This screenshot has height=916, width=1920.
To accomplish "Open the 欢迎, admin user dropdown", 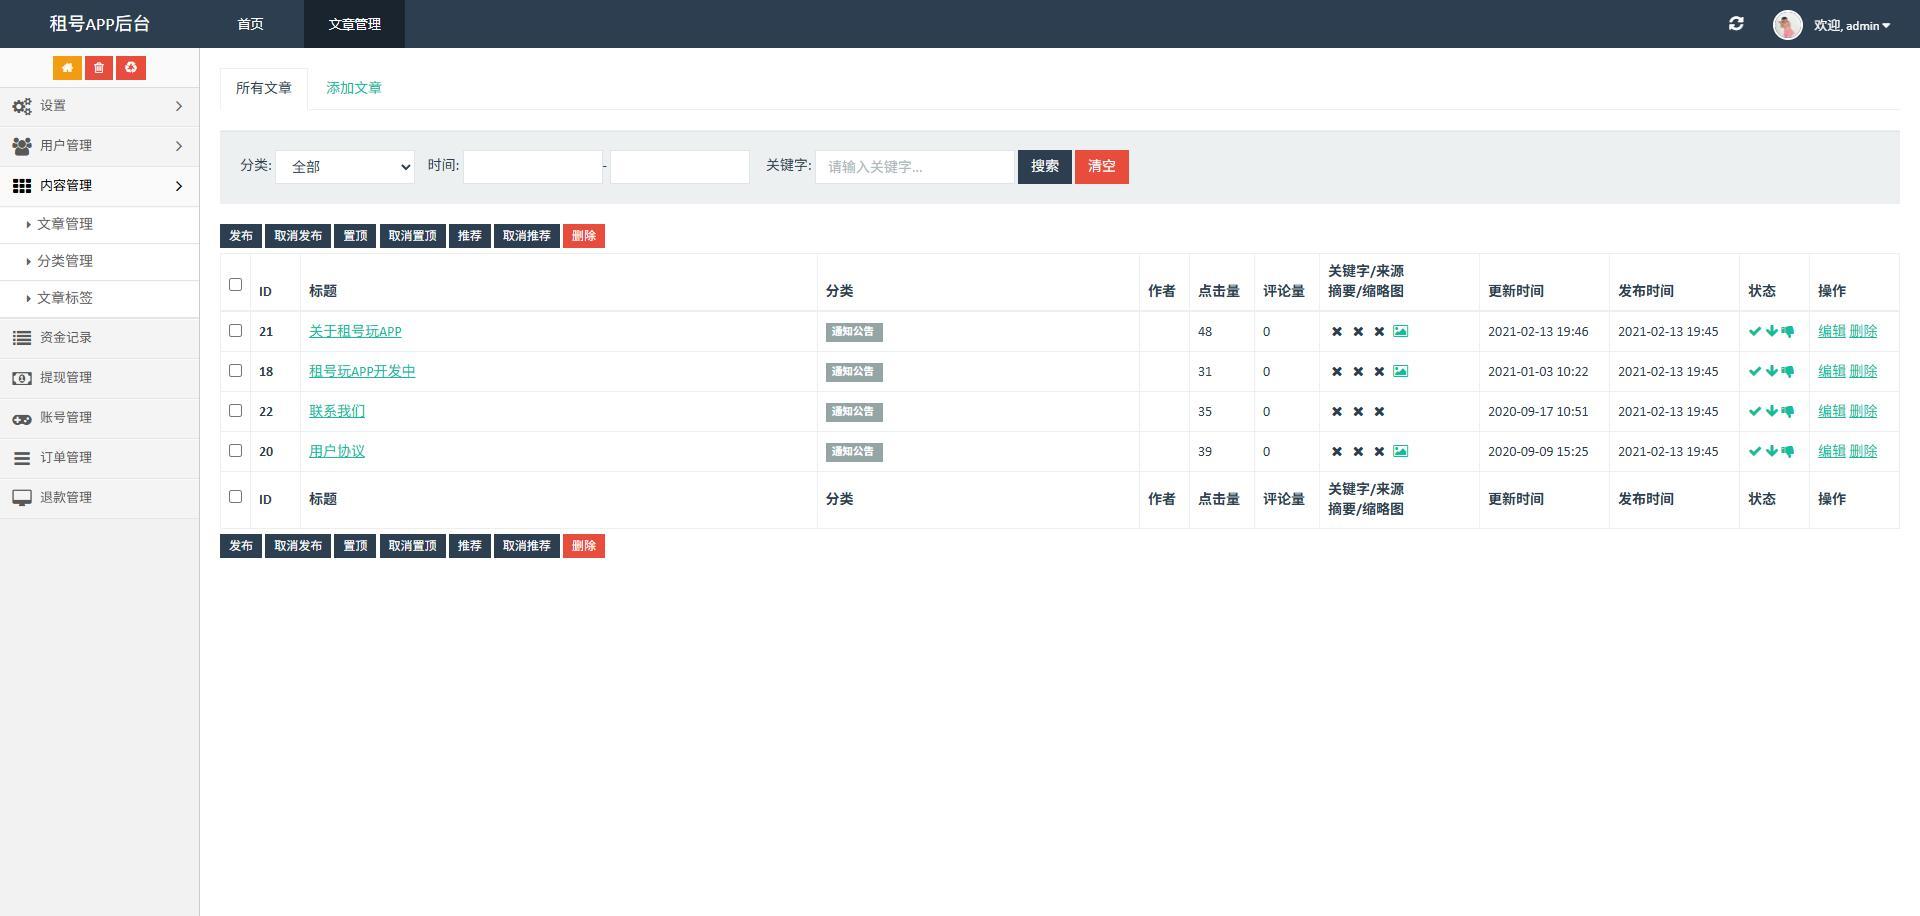I will click(x=1852, y=25).
